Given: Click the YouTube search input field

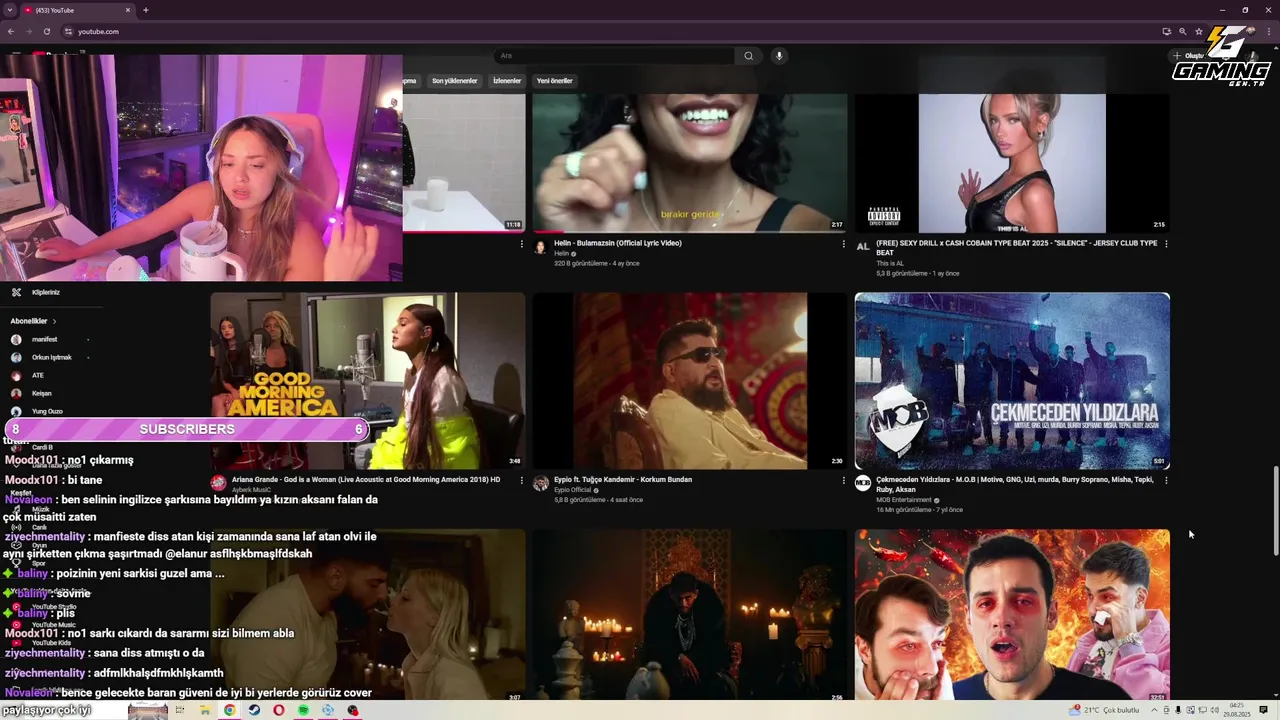Looking at the screenshot, I should click(x=614, y=56).
